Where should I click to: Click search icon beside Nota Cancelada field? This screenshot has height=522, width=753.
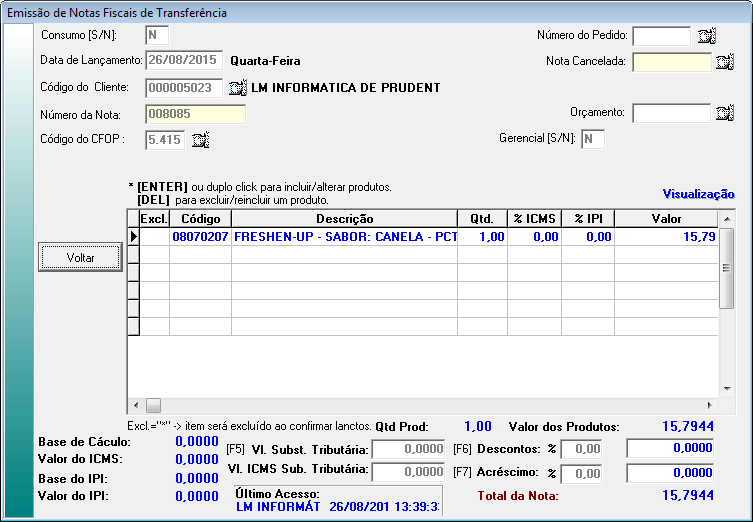click(725, 62)
